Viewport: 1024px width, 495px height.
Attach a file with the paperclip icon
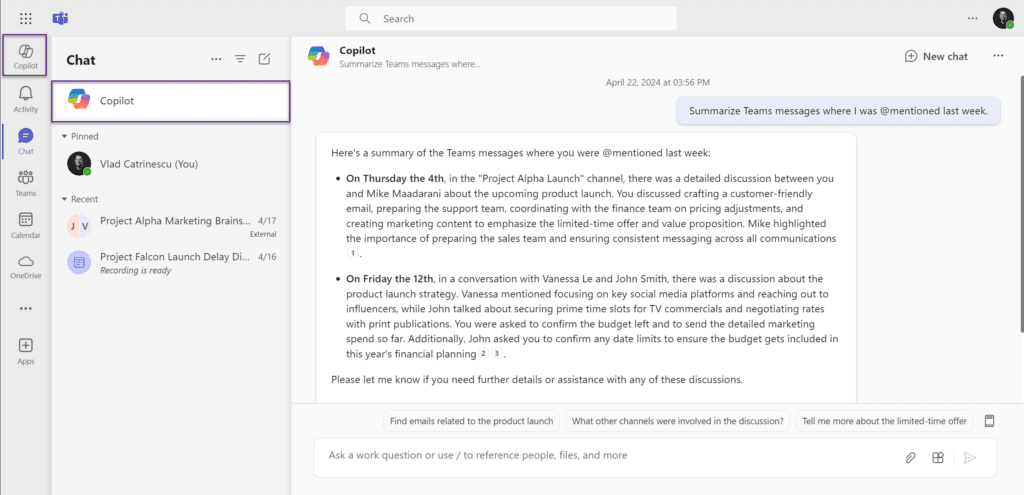click(x=910, y=458)
